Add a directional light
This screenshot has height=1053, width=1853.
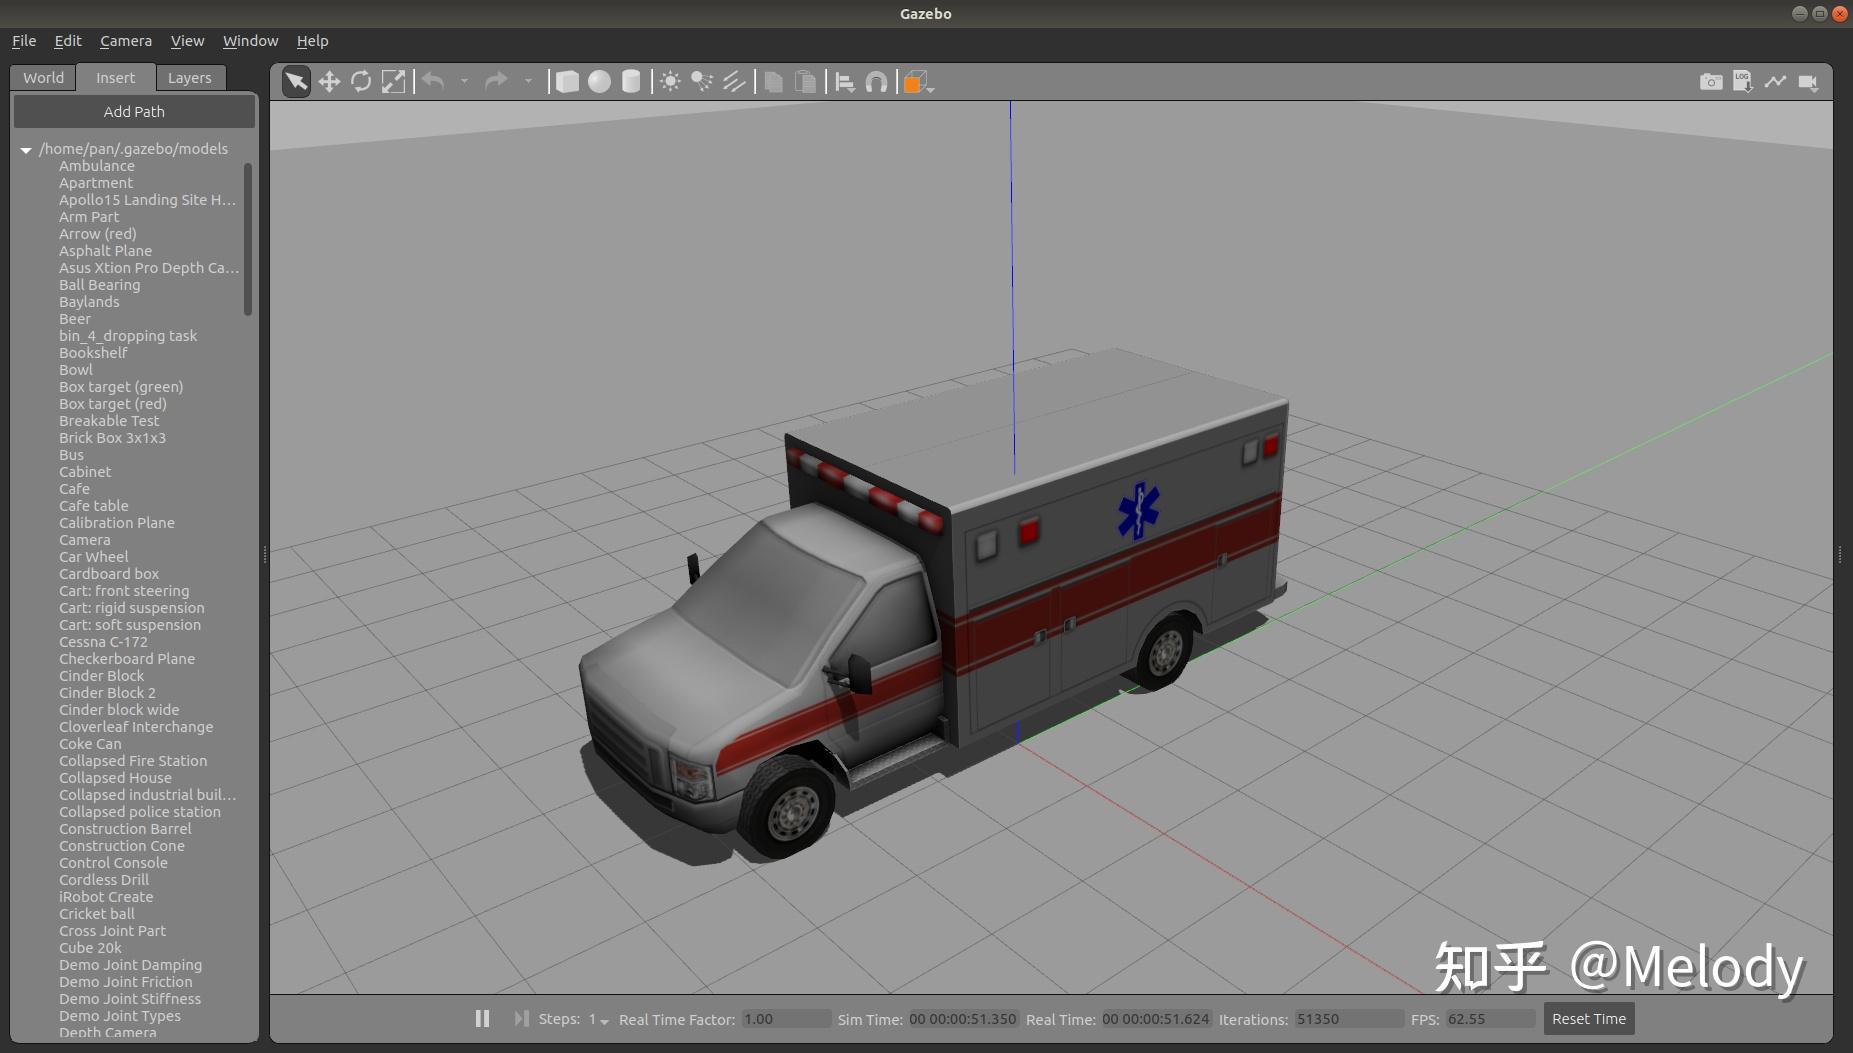point(734,82)
